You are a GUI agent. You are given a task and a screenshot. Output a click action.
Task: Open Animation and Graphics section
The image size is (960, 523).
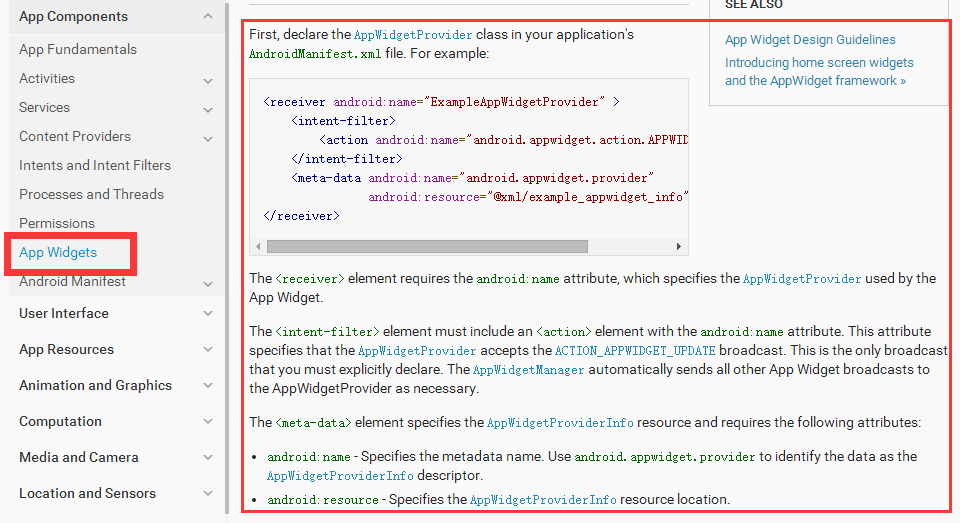(96, 385)
